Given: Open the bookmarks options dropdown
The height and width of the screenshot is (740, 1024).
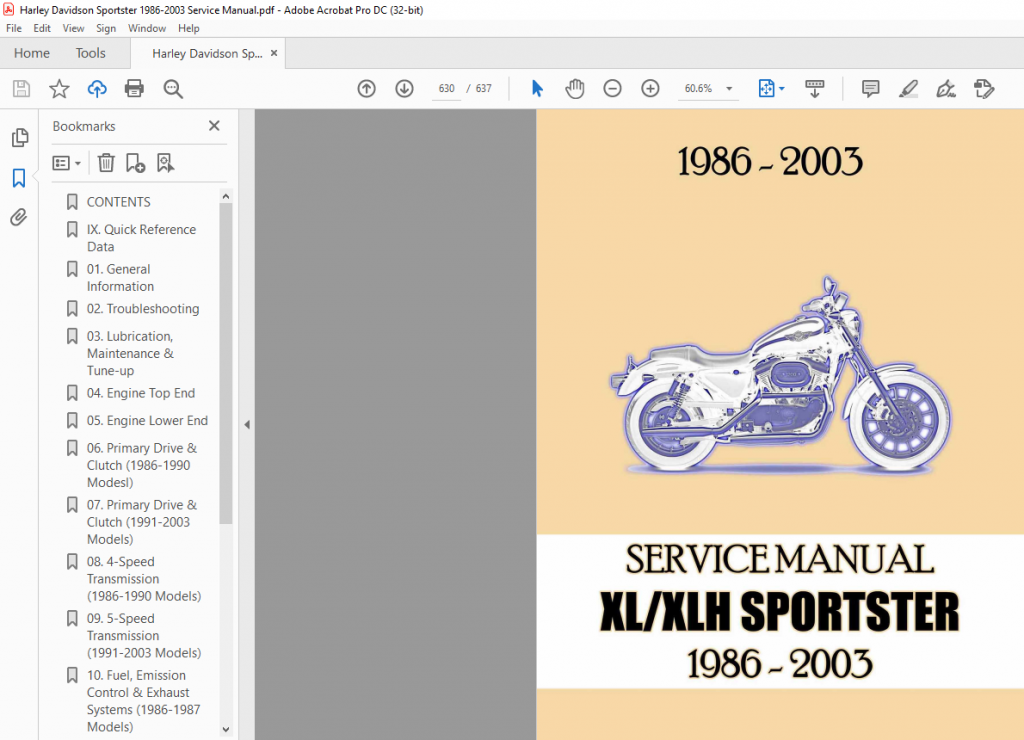Looking at the screenshot, I should click(66, 163).
